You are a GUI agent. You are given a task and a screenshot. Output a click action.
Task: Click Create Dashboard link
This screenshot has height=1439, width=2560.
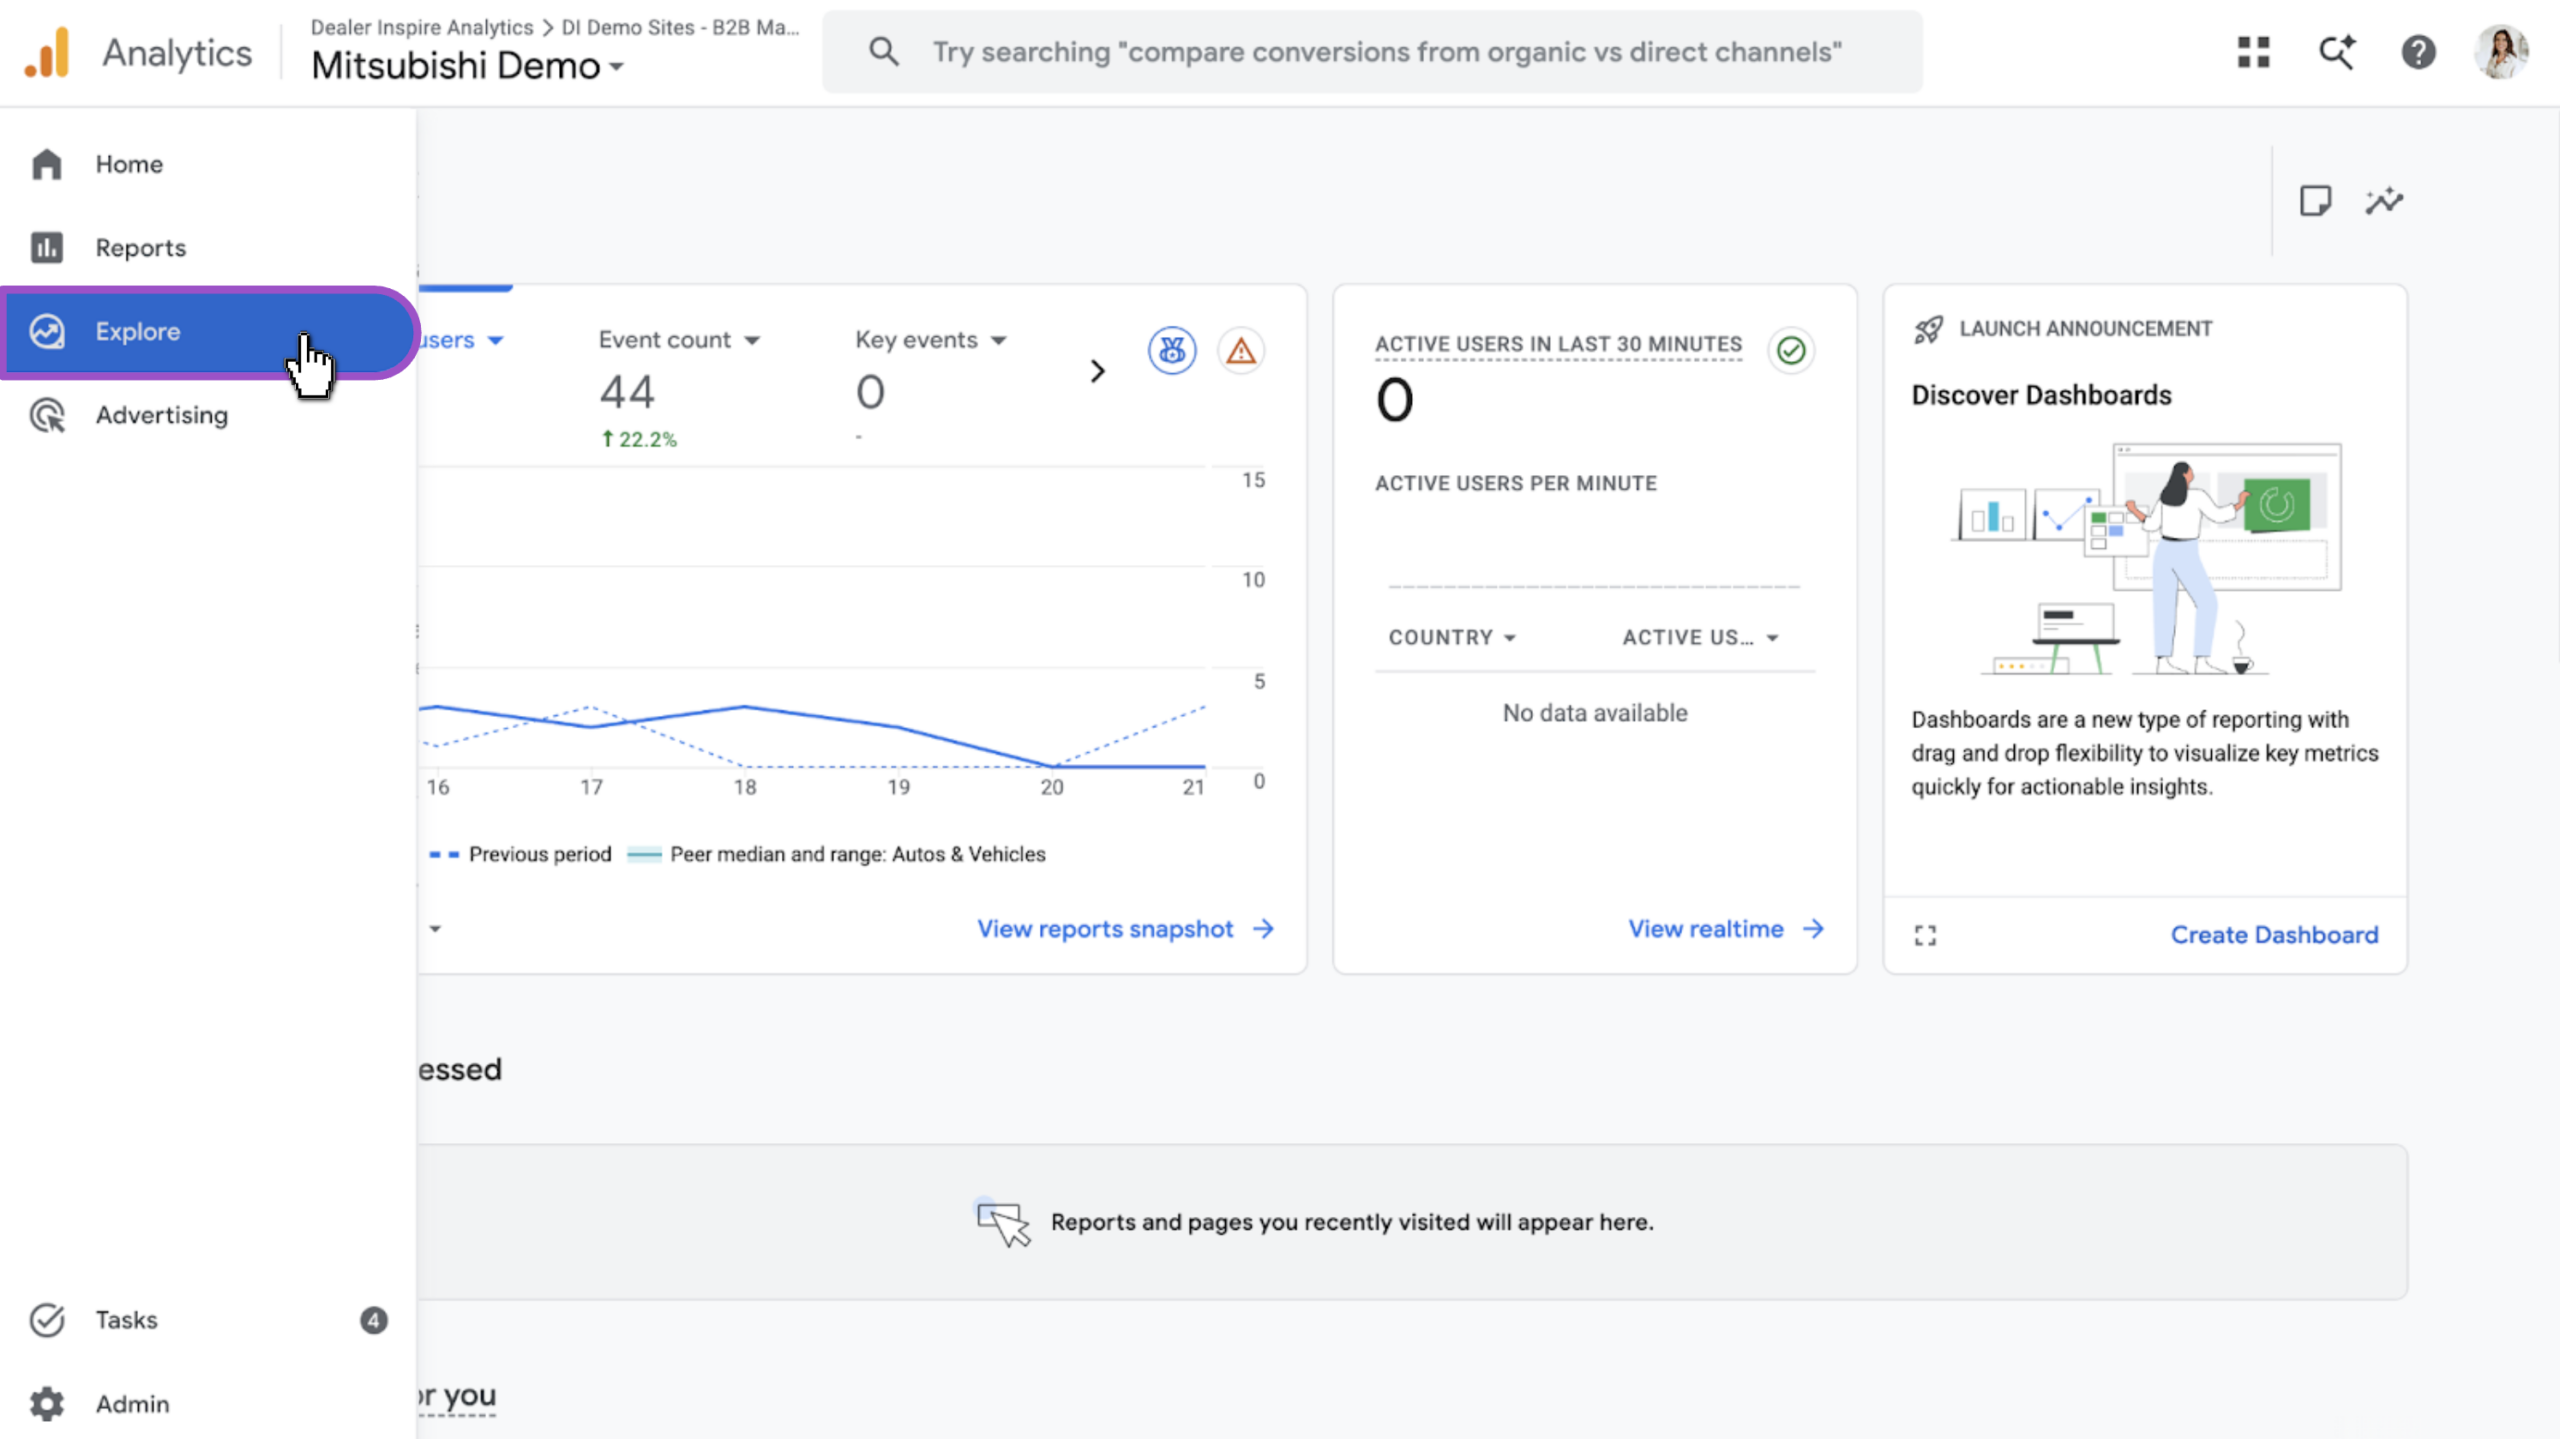coord(2274,935)
